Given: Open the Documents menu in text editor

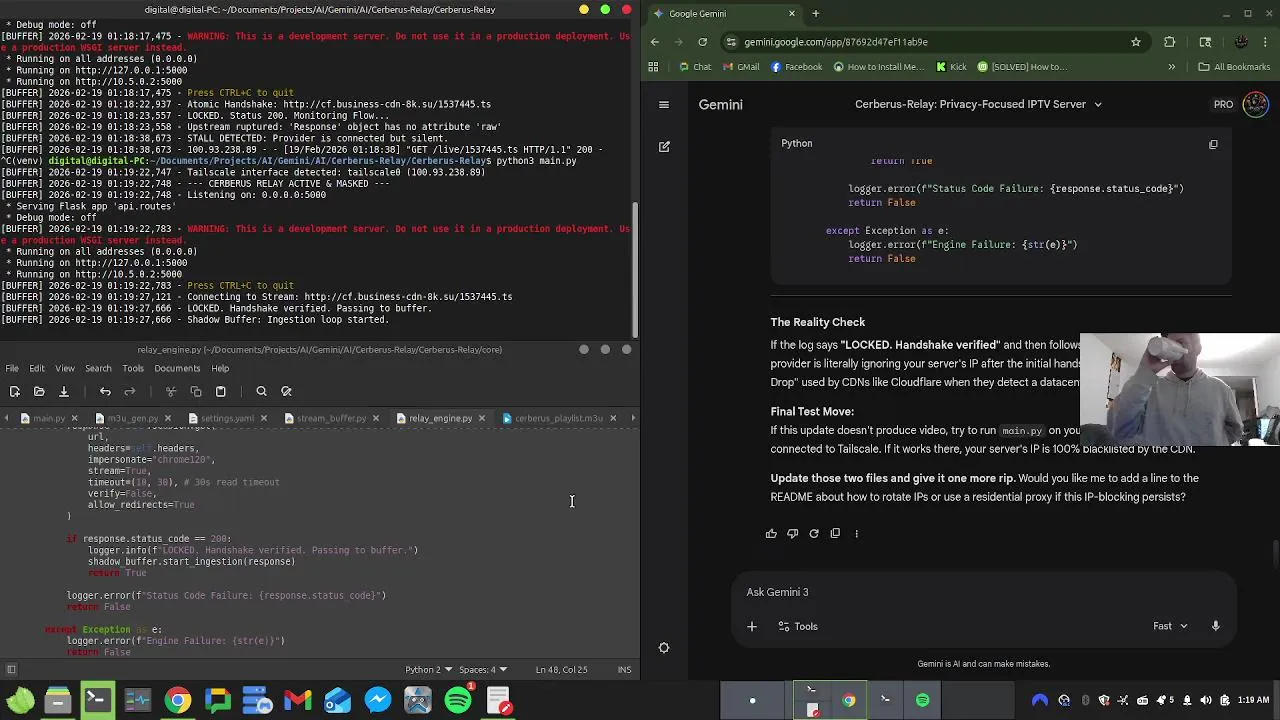Looking at the screenshot, I should (x=177, y=368).
